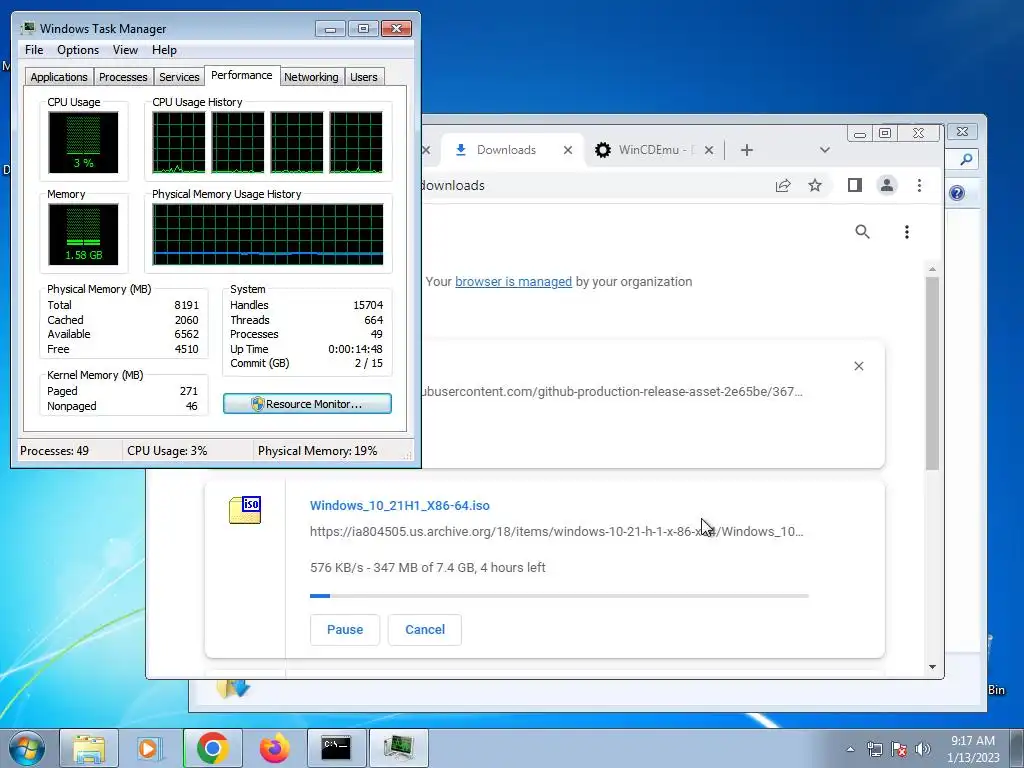This screenshot has width=1024, height=768.
Task: Open the browser is managed link
Action: point(513,281)
